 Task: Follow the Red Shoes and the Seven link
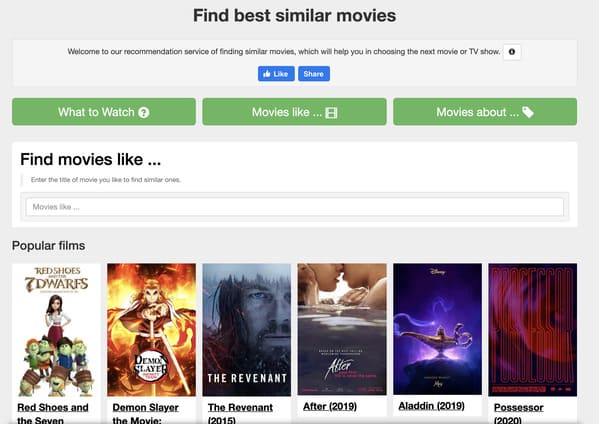[53, 413]
